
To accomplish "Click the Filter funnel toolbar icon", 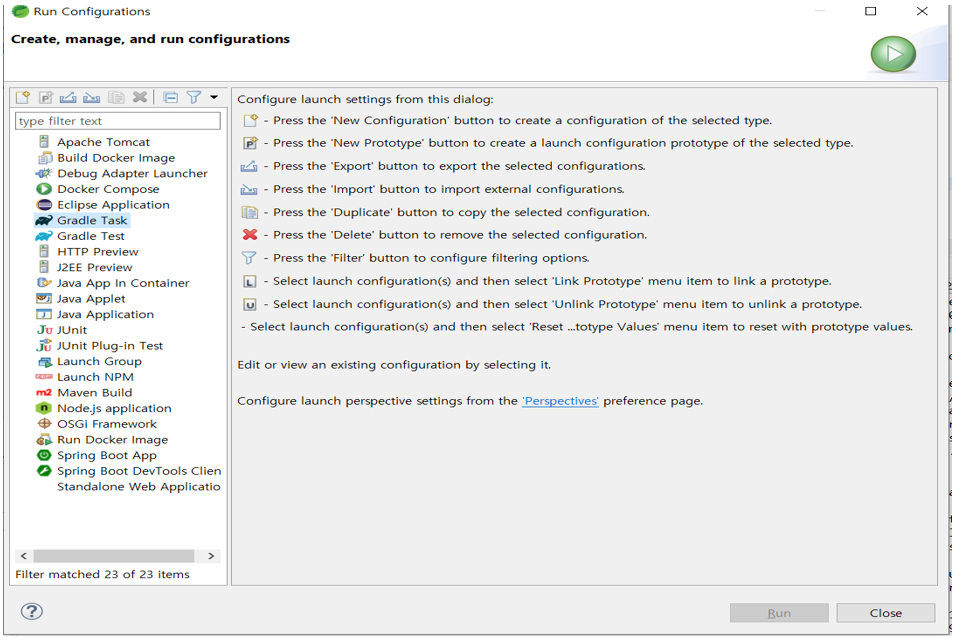I will coord(194,97).
